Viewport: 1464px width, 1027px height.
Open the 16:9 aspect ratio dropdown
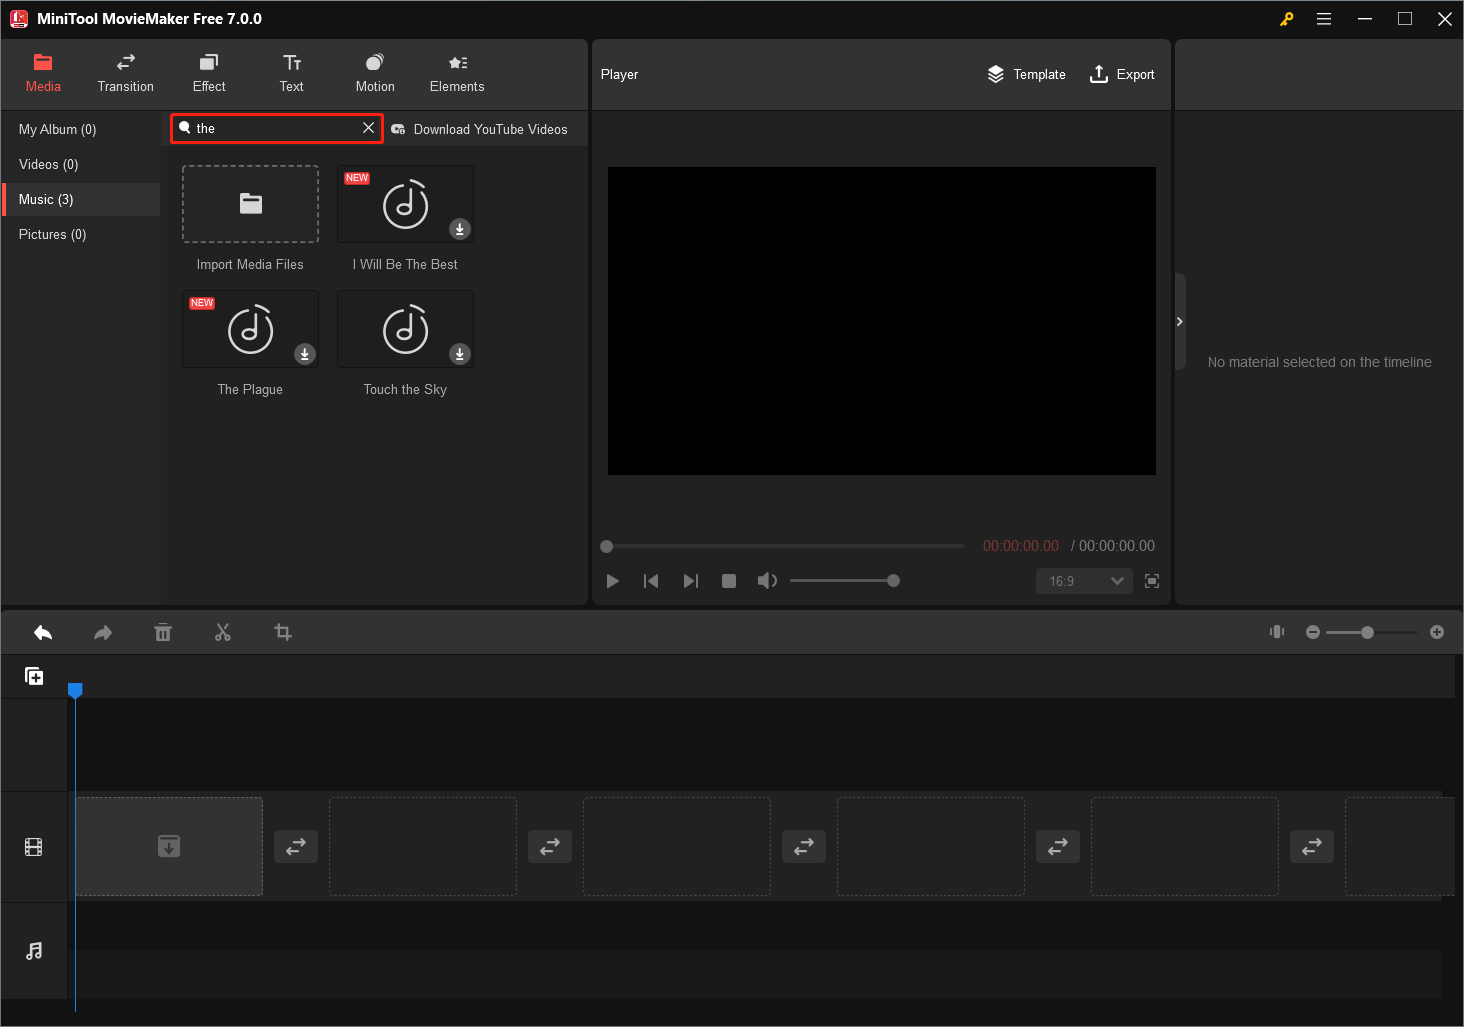(x=1084, y=581)
